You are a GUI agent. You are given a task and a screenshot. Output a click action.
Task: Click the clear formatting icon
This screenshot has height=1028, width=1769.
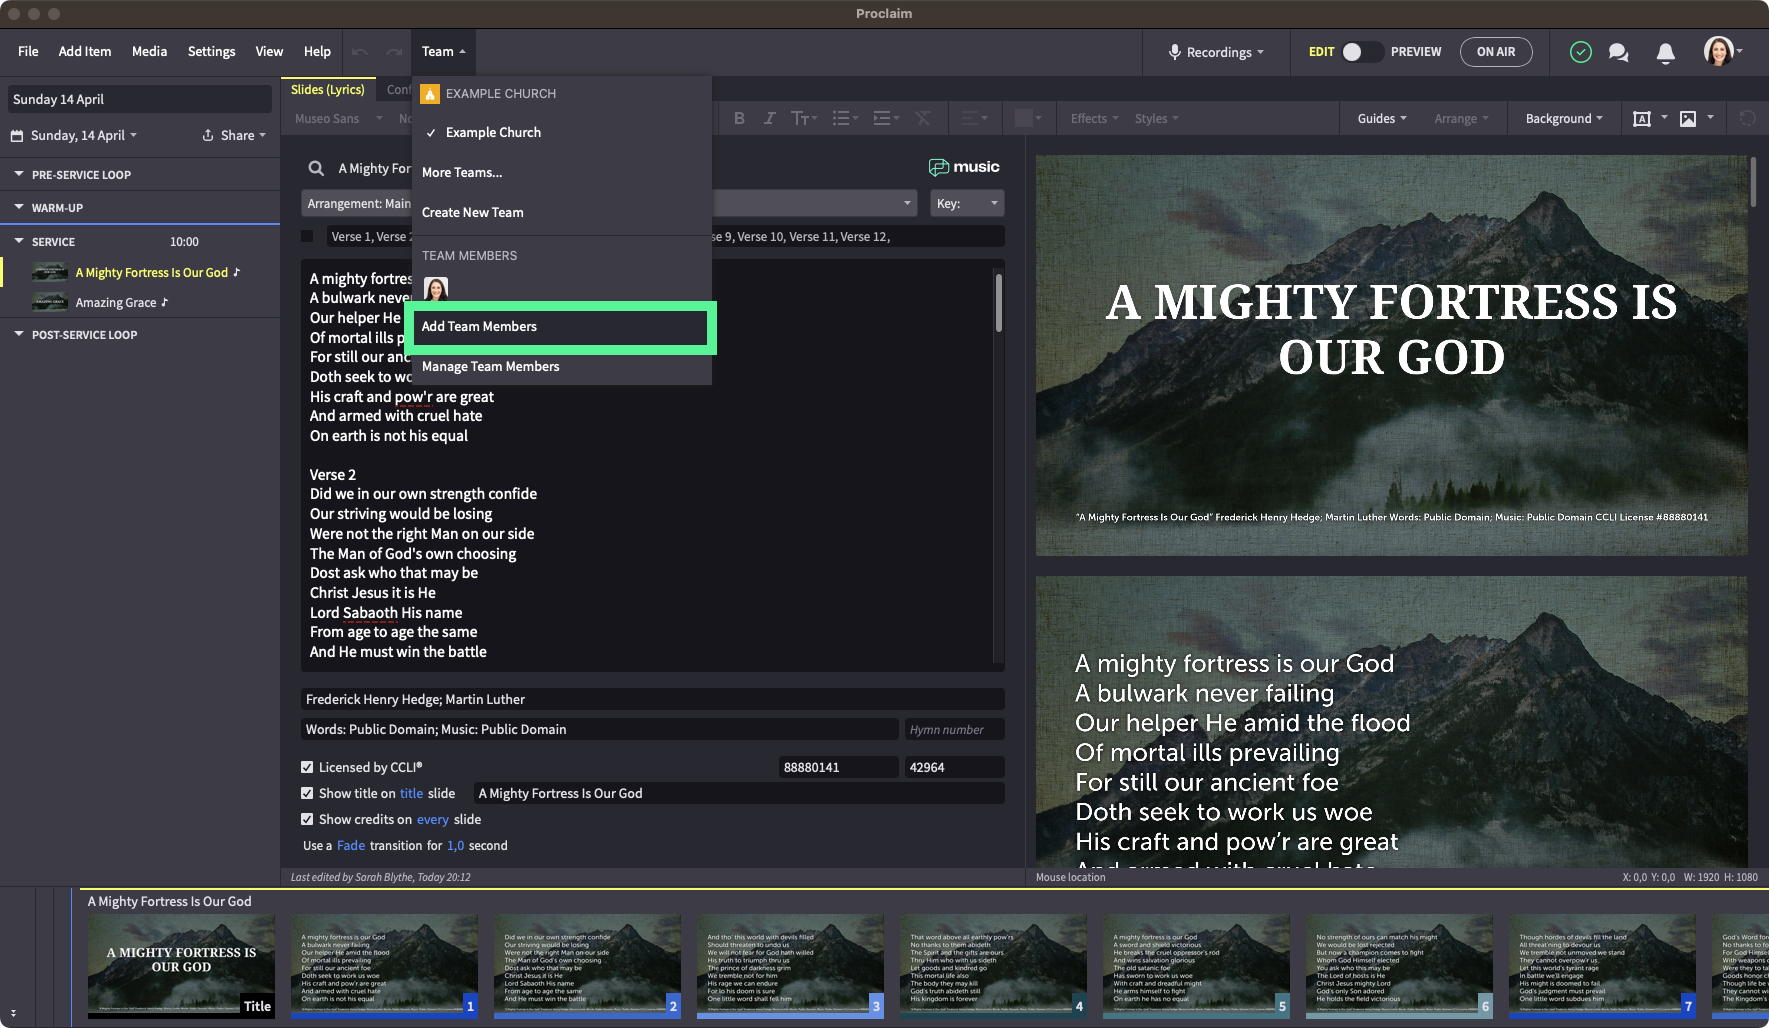coord(923,118)
